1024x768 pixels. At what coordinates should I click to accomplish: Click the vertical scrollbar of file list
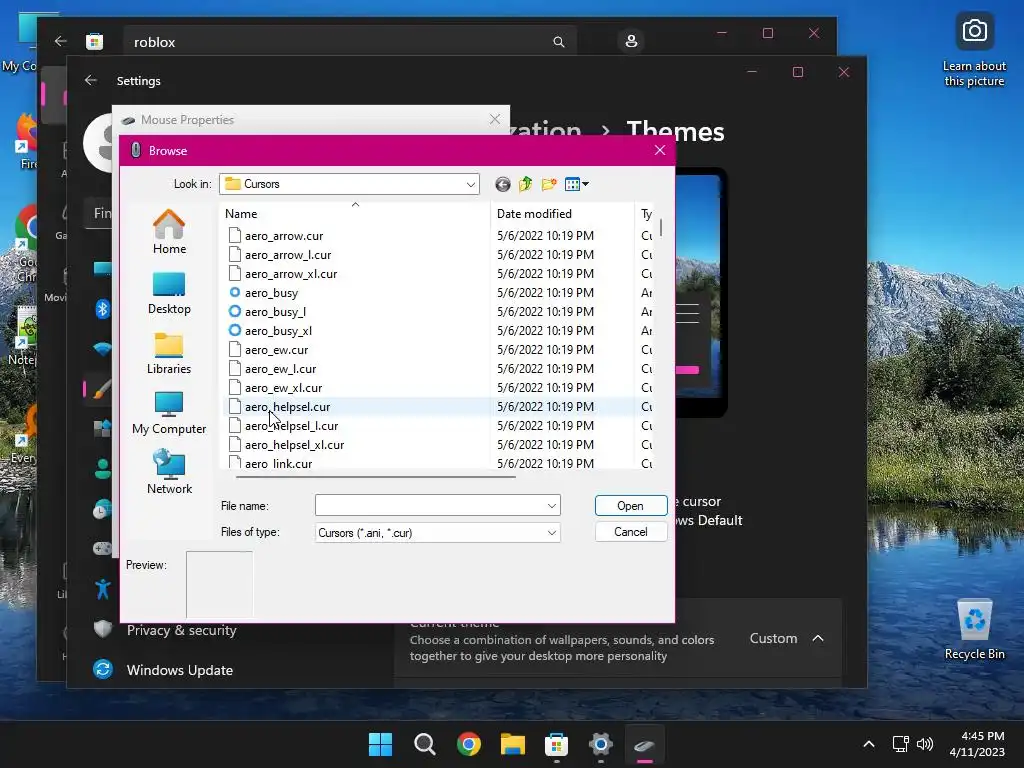click(x=661, y=227)
